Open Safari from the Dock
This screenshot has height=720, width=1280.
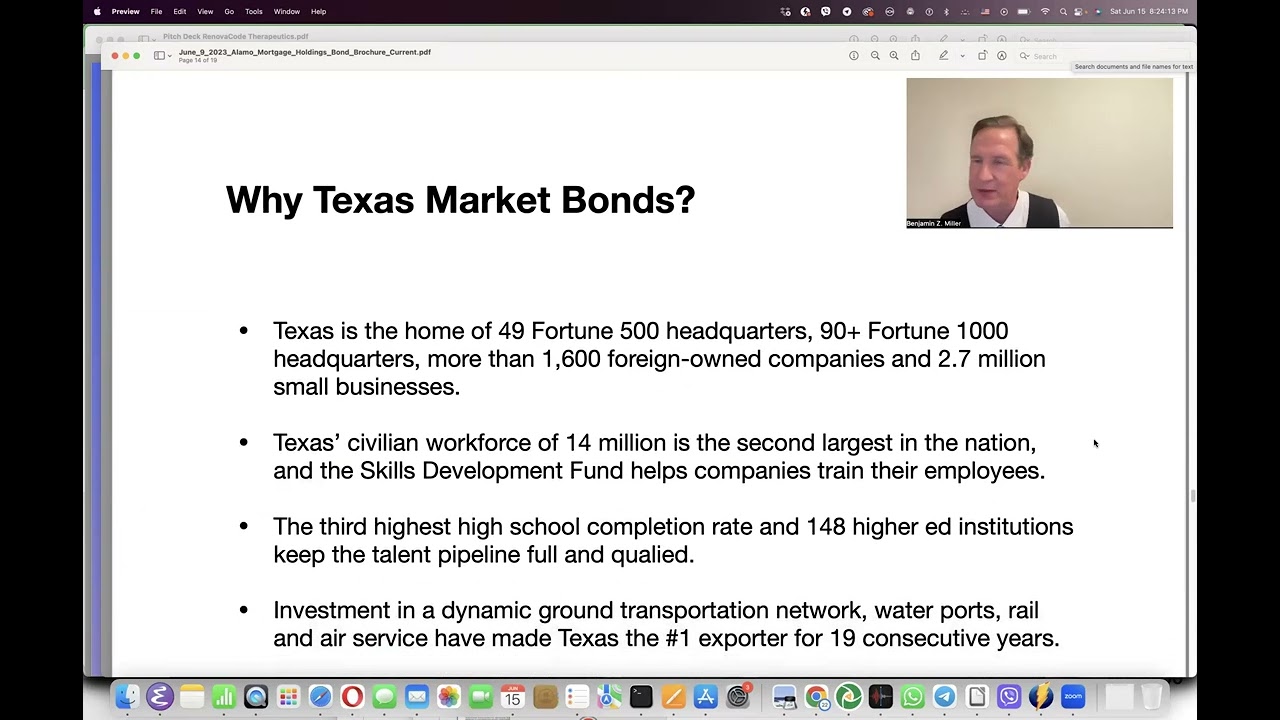tap(320, 697)
